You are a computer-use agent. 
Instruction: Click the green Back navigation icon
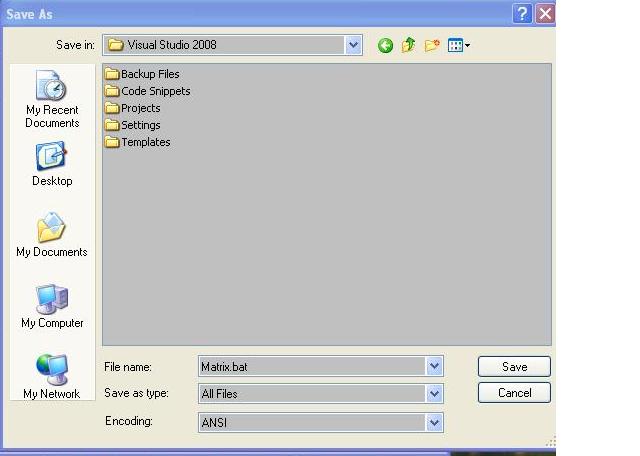coord(385,45)
